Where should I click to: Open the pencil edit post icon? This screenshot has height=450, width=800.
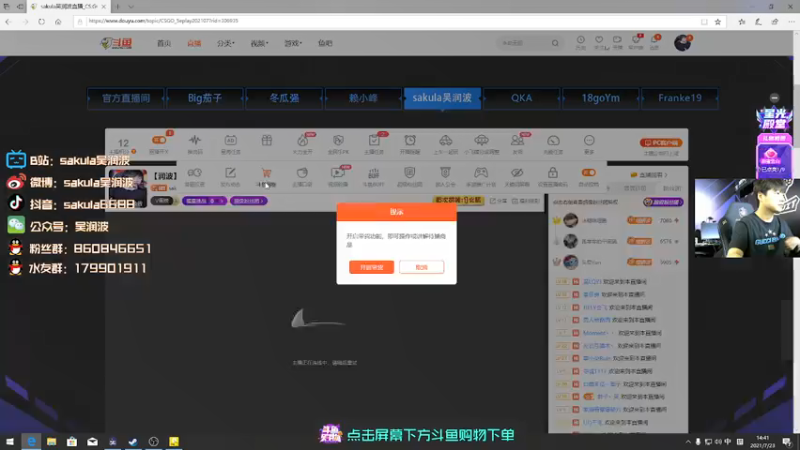(231, 173)
